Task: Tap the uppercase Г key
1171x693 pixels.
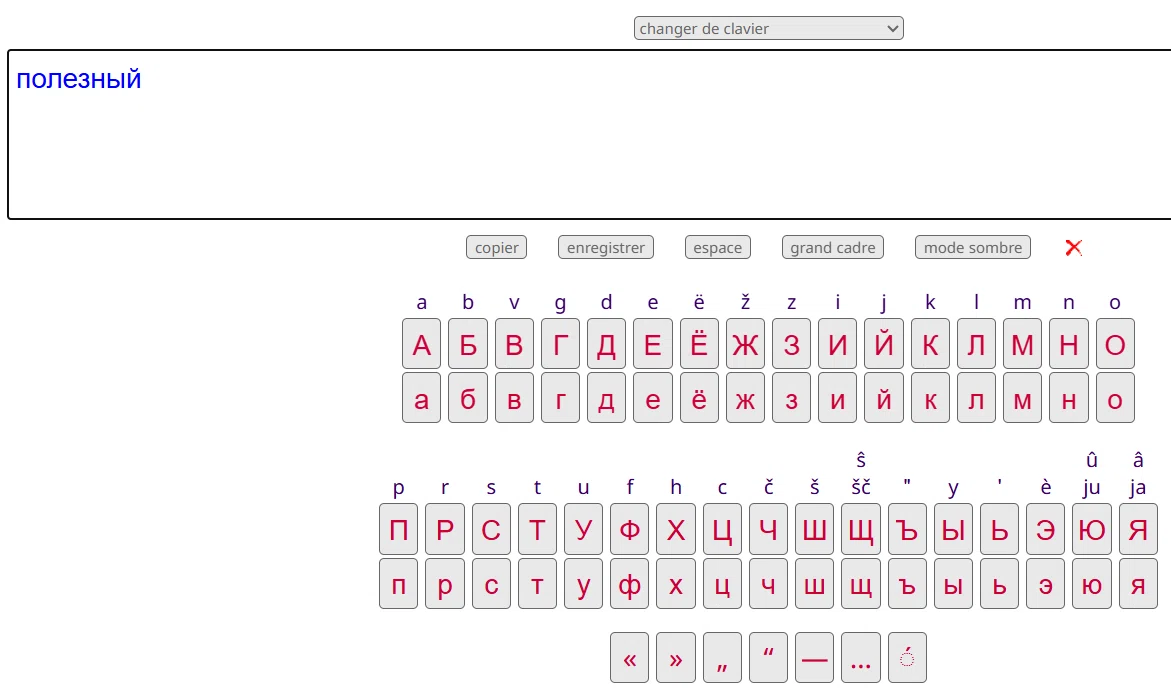Action: (560, 344)
